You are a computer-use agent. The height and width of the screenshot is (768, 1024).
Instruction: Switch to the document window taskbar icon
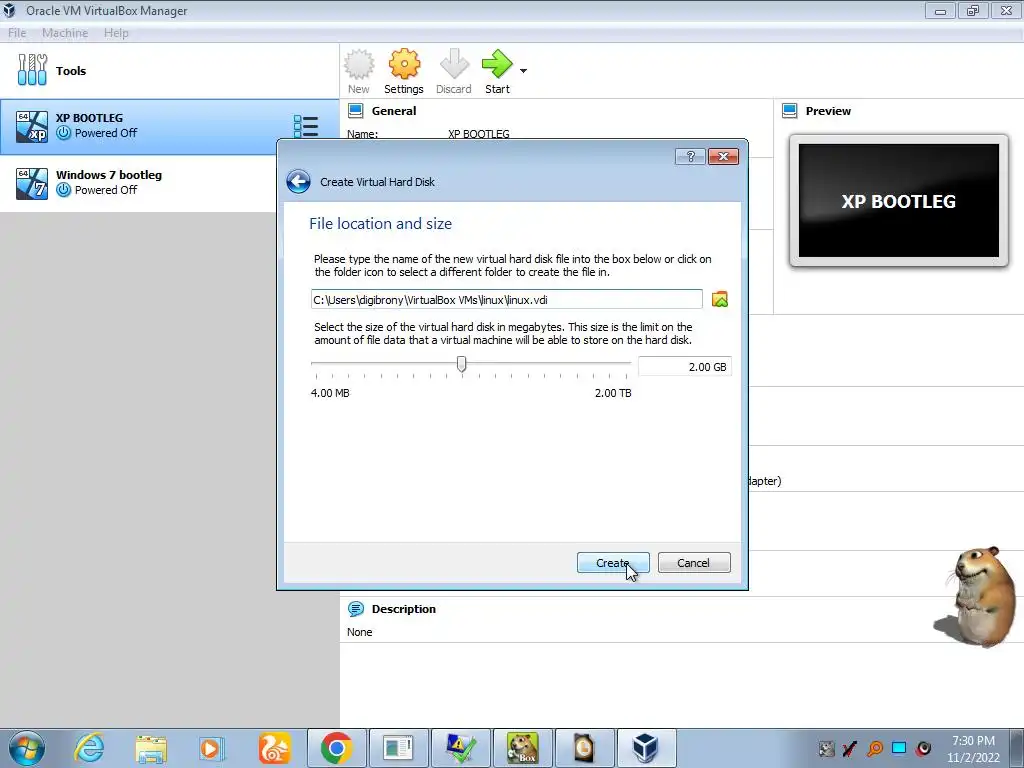coord(398,748)
